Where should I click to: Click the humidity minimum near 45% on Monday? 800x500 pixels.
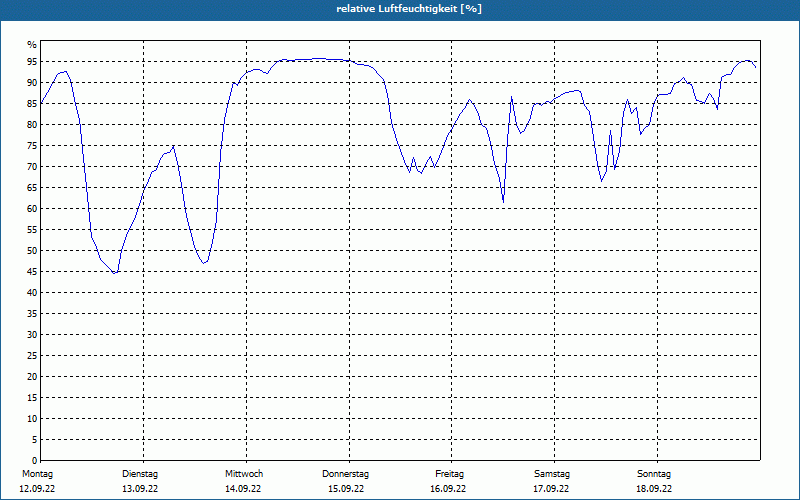click(115, 273)
